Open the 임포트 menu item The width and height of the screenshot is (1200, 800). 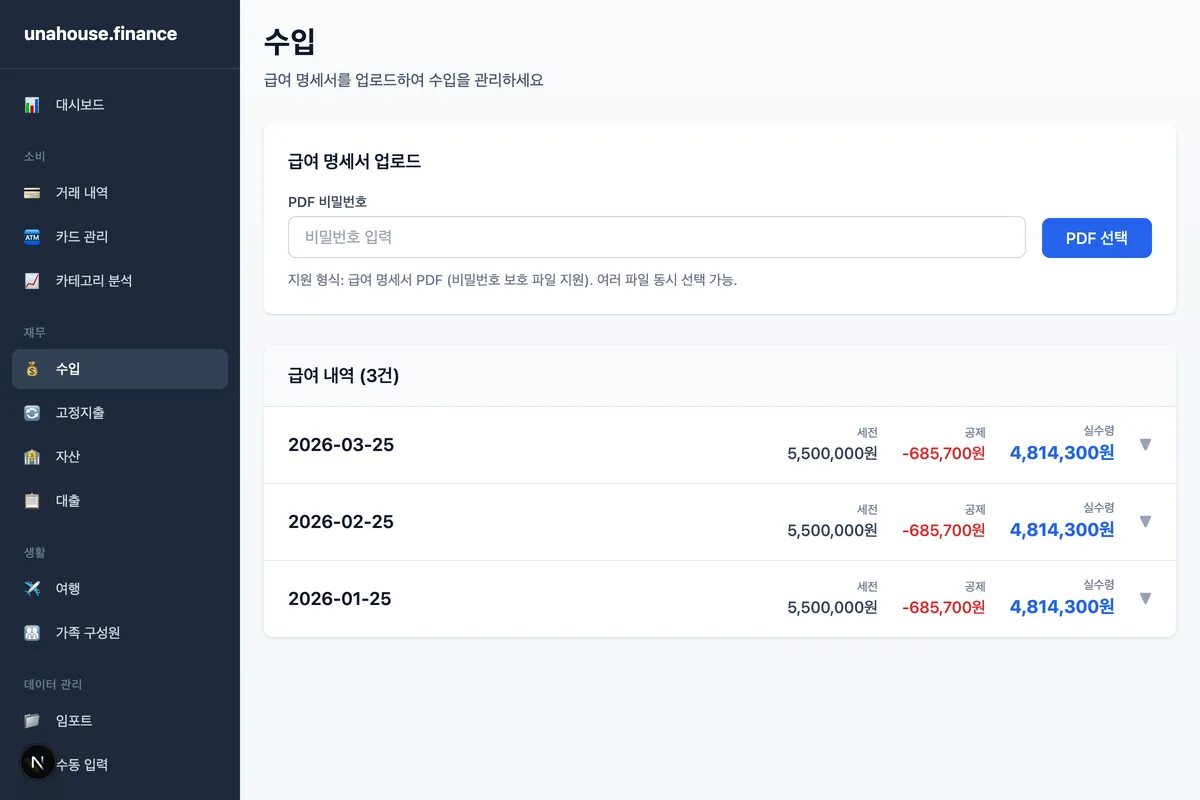tap(74, 721)
